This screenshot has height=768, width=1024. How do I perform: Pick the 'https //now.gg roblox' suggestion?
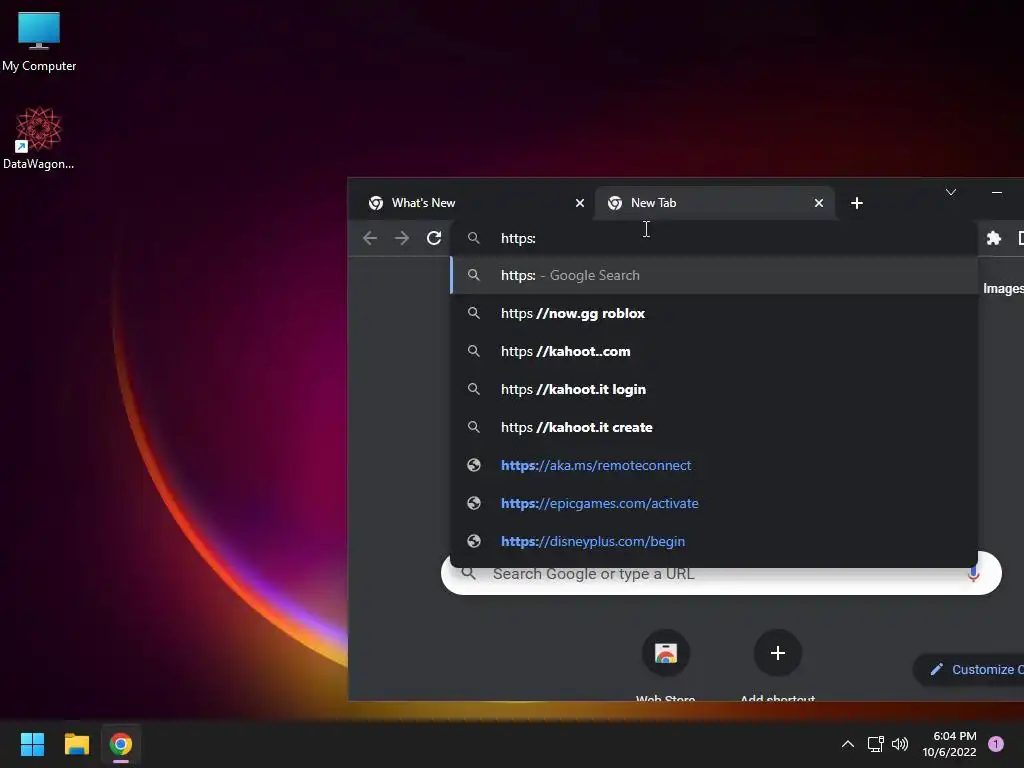(714, 313)
